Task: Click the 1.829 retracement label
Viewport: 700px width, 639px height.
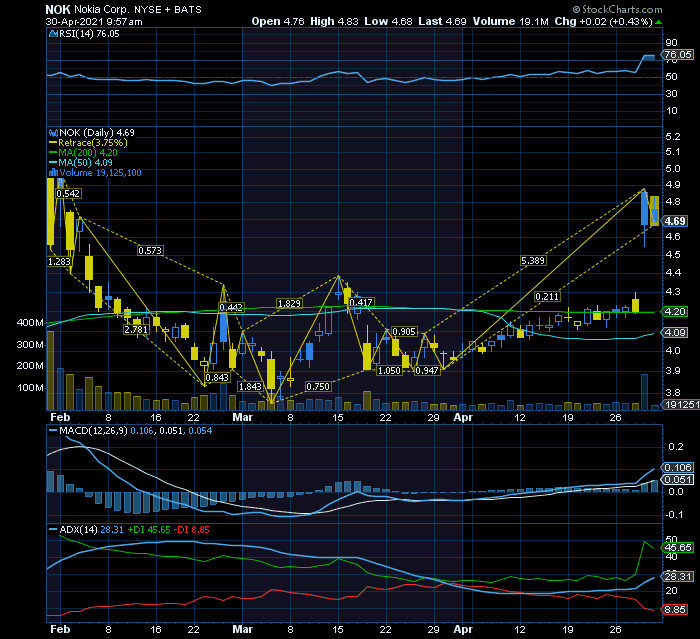Action: (289, 304)
